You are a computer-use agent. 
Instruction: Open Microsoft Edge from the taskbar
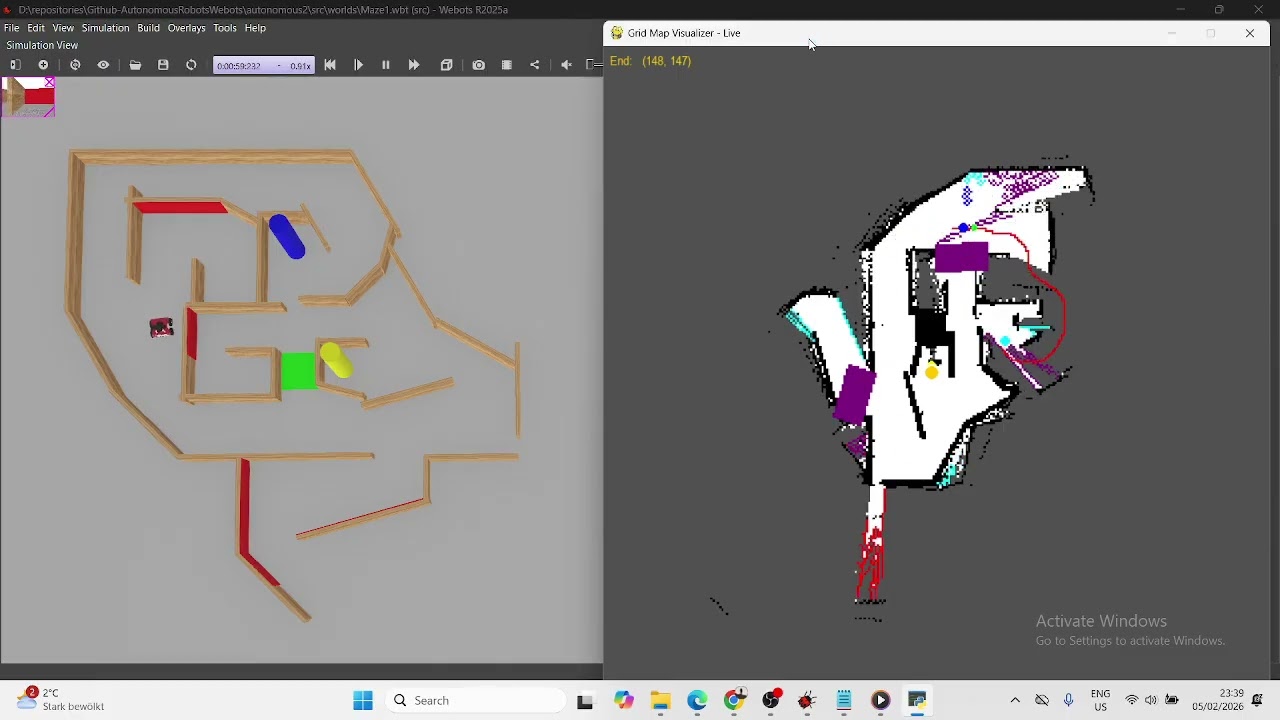[697, 701]
